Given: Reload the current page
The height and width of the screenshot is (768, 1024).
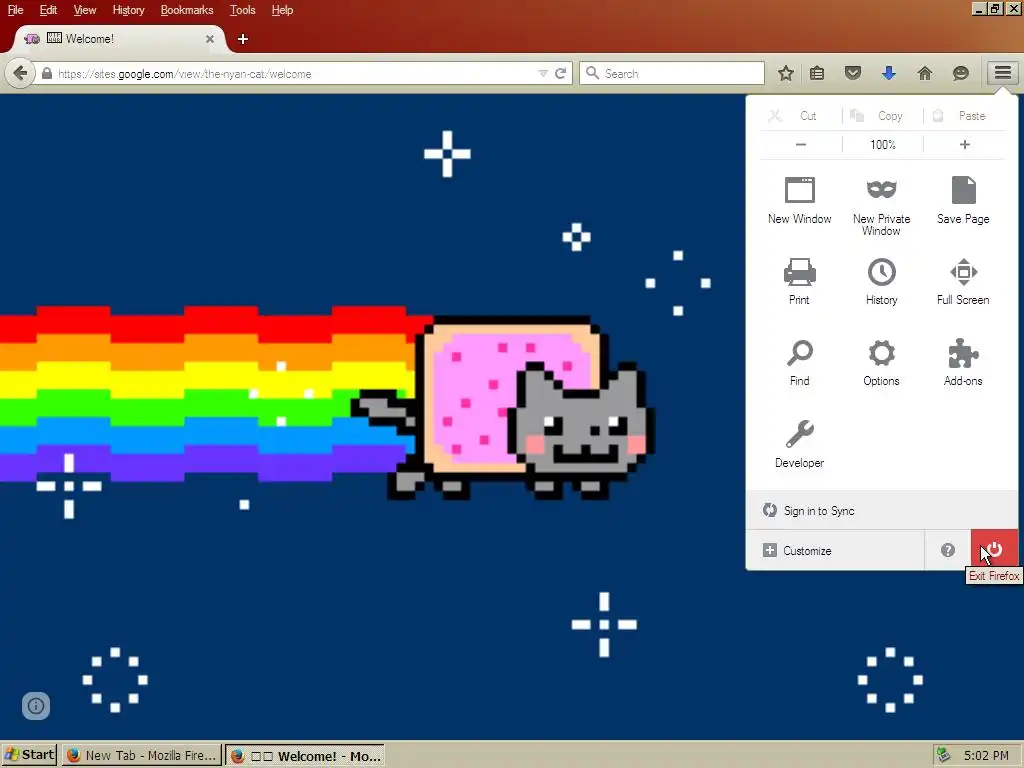Looking at the screenshot, I should [x=560, y=73].
